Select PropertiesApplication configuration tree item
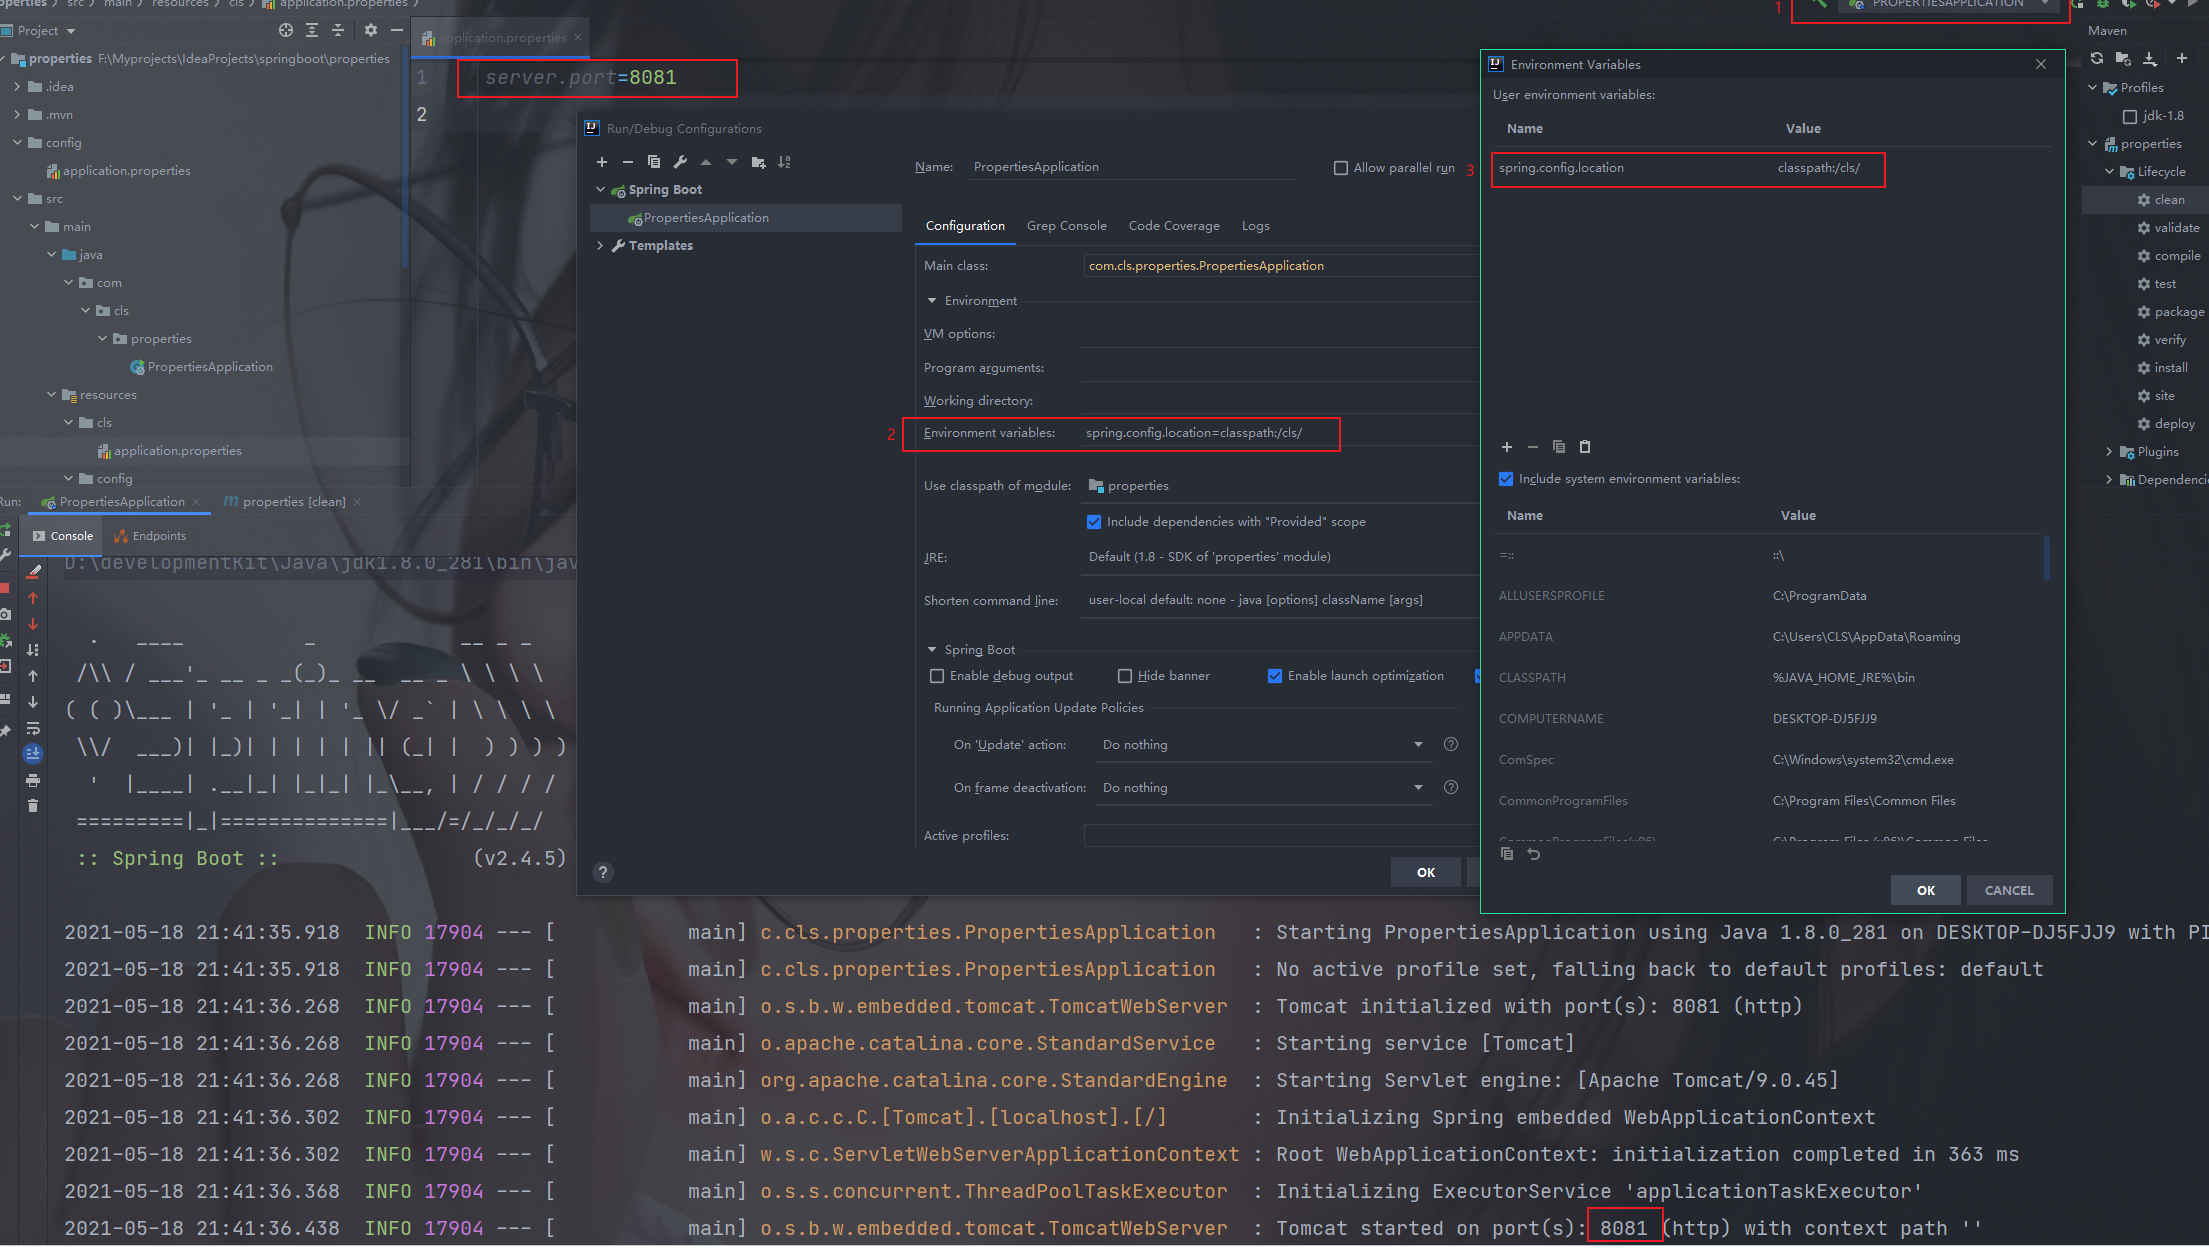This screenshot has height=1249, width=2209. (x=746, y=218)
